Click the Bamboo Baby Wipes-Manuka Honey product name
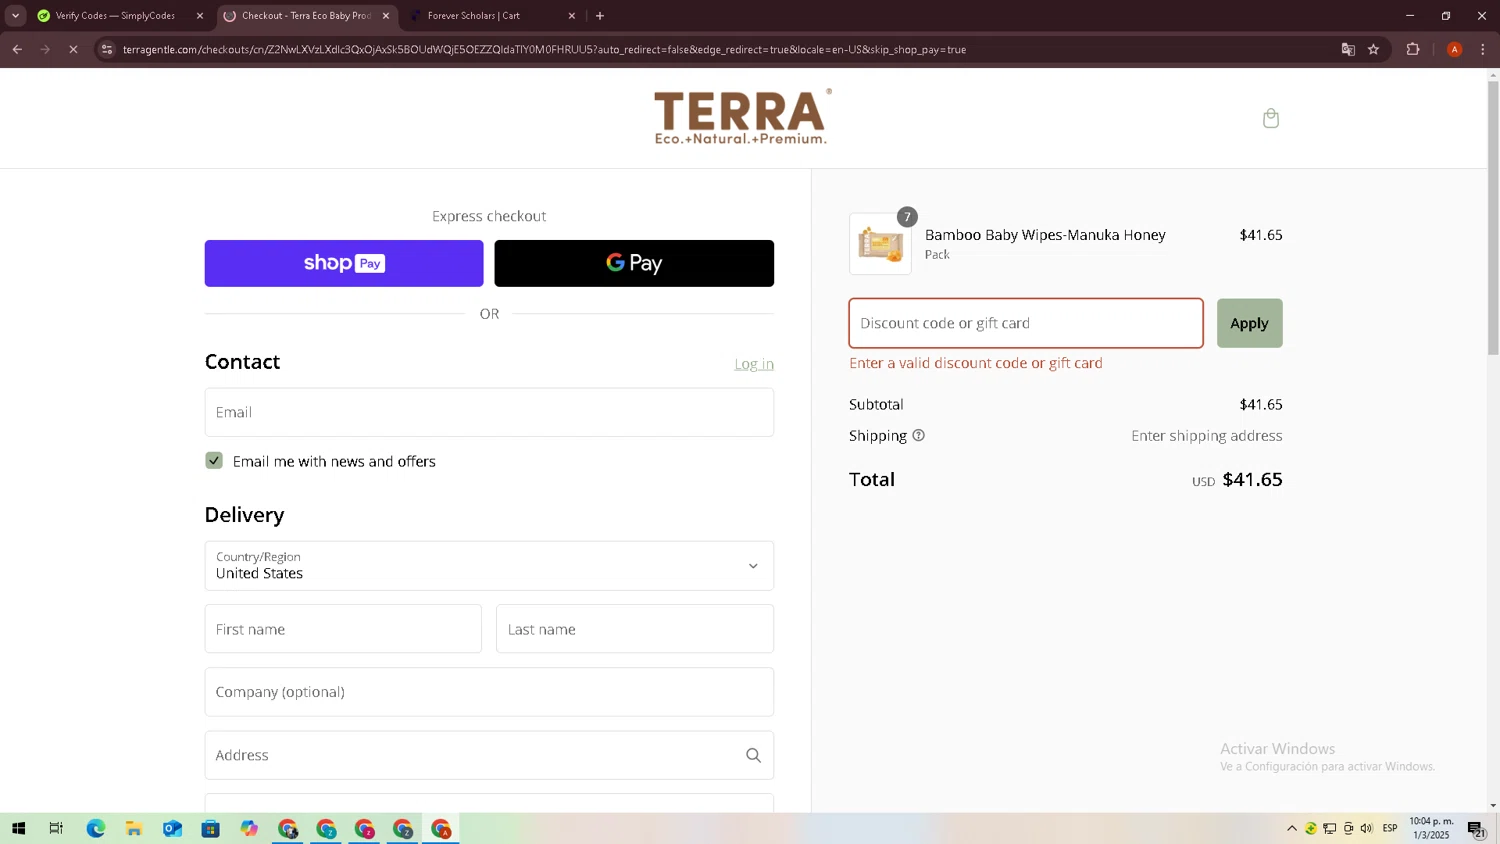Screen dimensions: 1500x844 point(1045,235)
